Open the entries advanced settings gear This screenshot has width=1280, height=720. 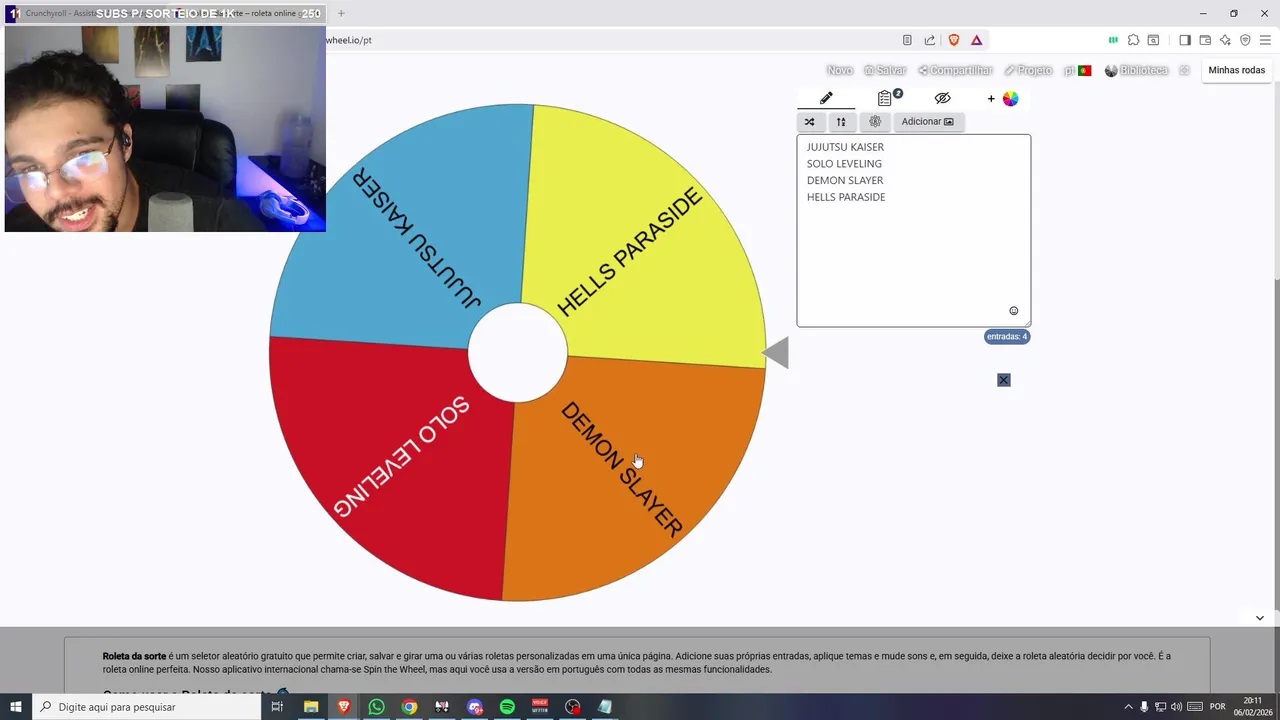(875, 122)
